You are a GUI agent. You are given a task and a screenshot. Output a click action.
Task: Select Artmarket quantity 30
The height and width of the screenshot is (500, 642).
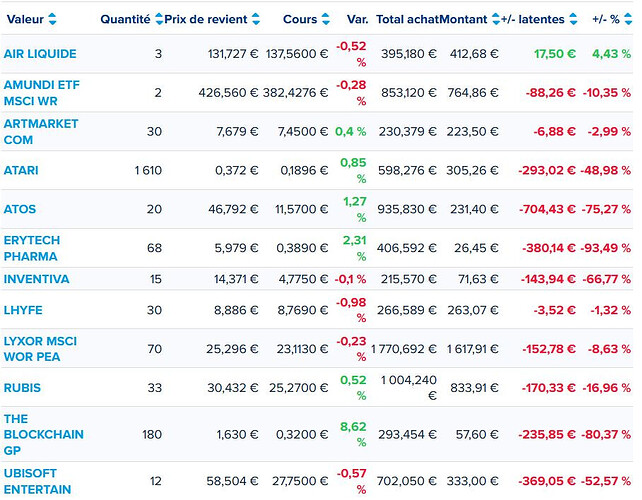click(154, 132)
